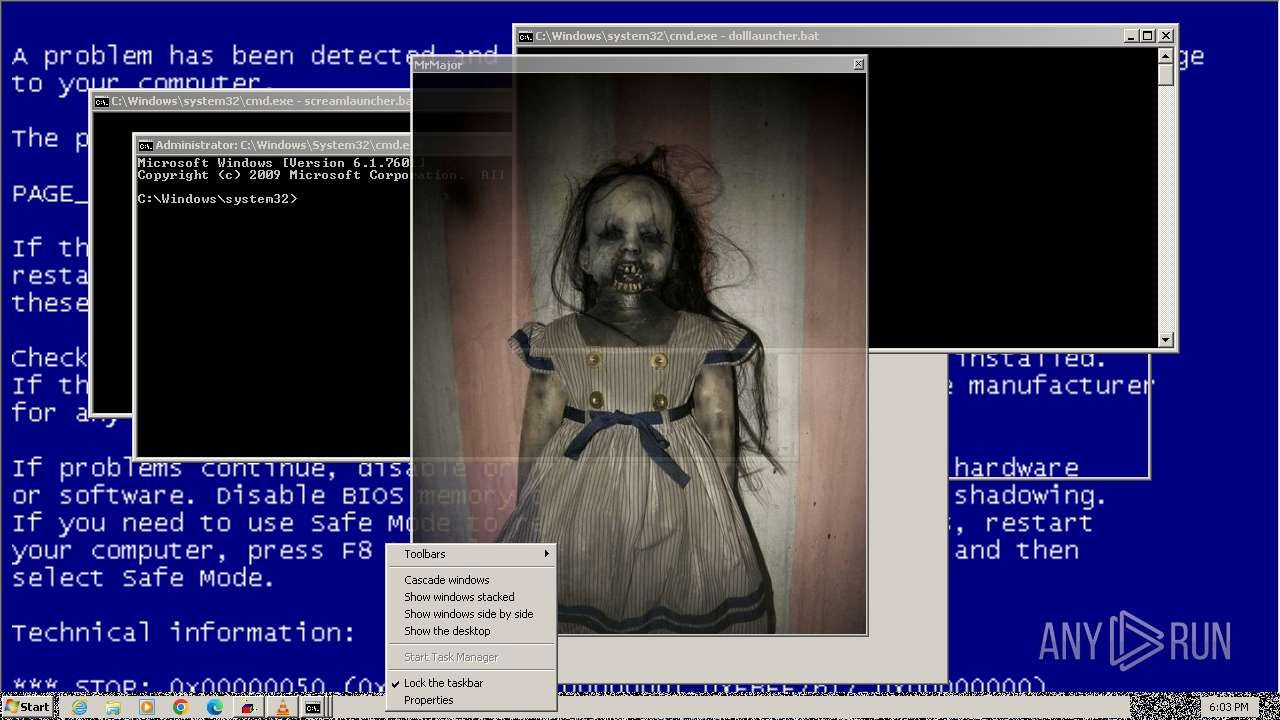The image size is (1280, 720).
Task: Click the dolllauncher.bat cmd window title icon
Action: coord(525,36)
